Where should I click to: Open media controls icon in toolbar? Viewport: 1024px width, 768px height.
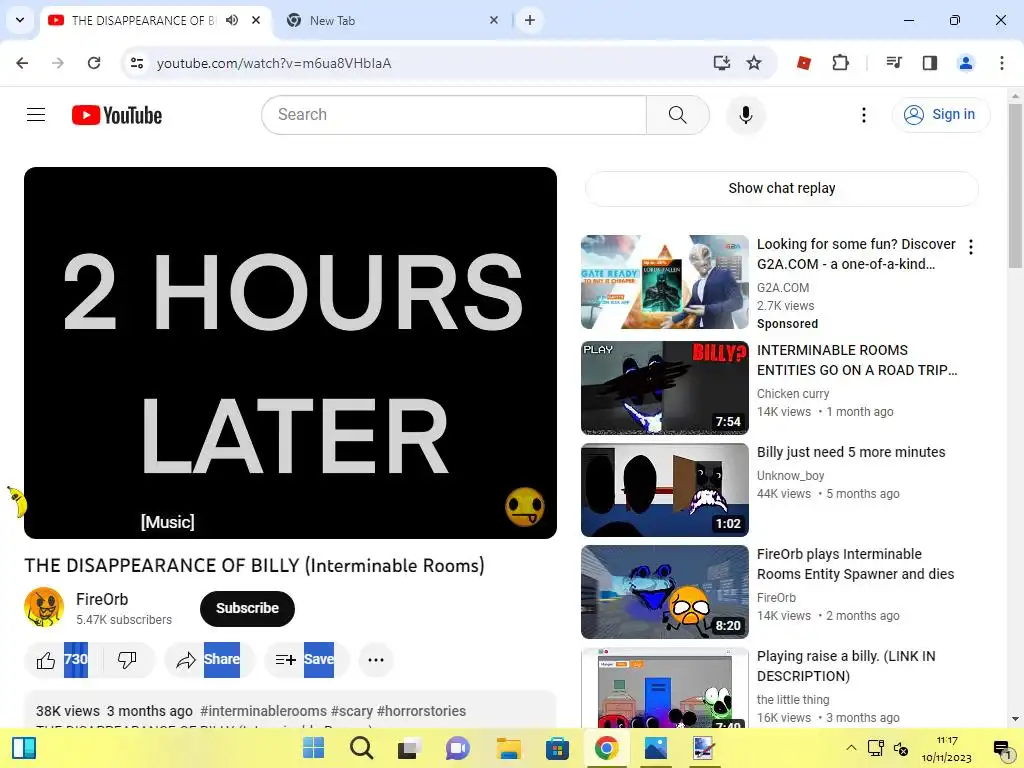coord(893,63)
